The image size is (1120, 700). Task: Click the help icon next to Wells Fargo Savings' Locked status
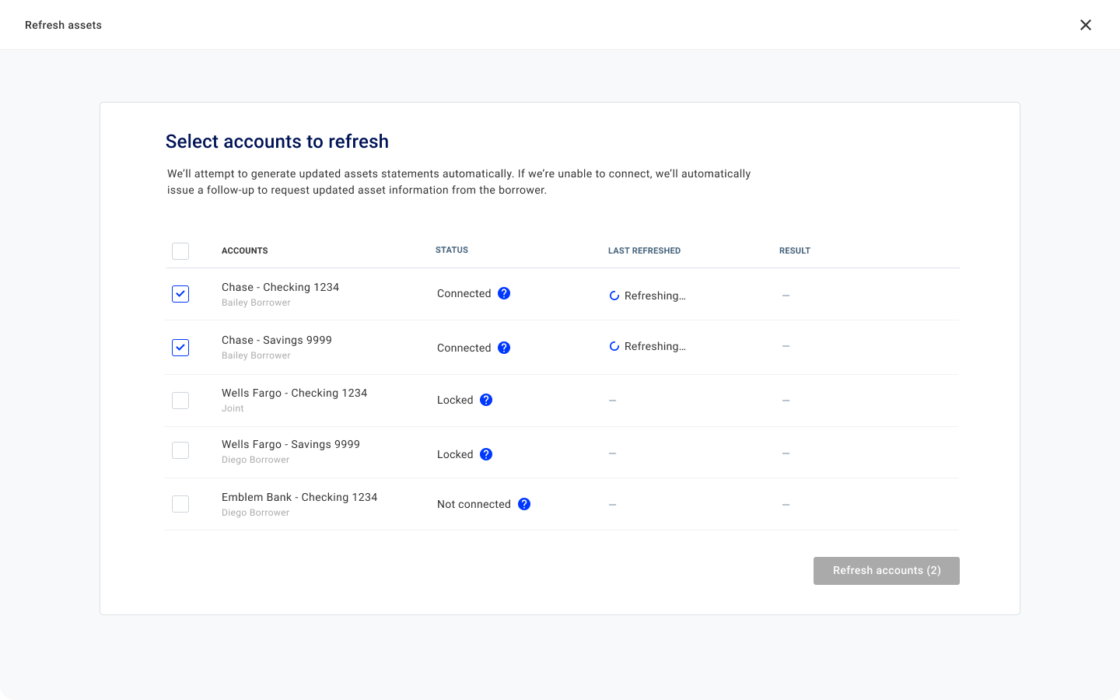(486, 453)
